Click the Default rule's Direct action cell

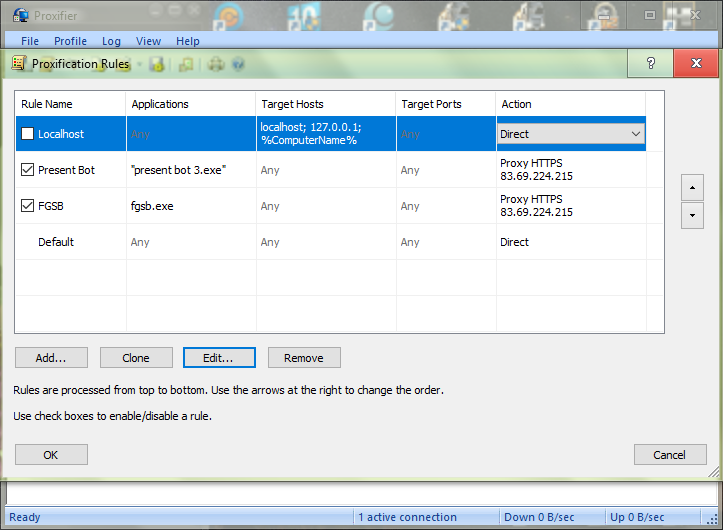[x=571, y=242]
